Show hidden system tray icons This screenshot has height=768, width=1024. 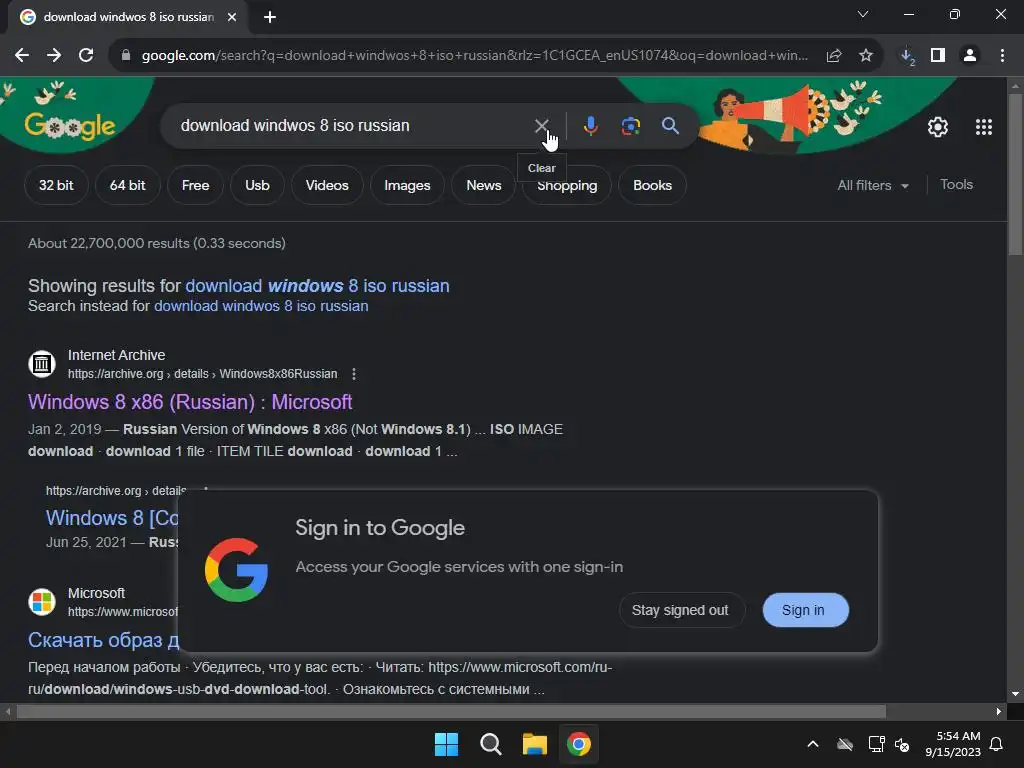point(813,744)
